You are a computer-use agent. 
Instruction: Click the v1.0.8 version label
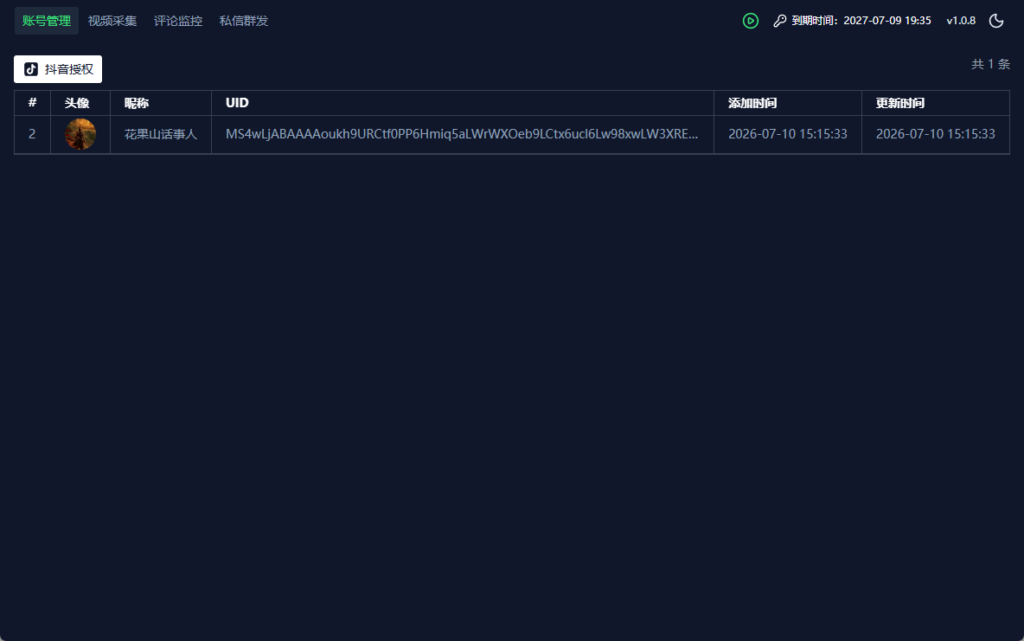point(961,21)
